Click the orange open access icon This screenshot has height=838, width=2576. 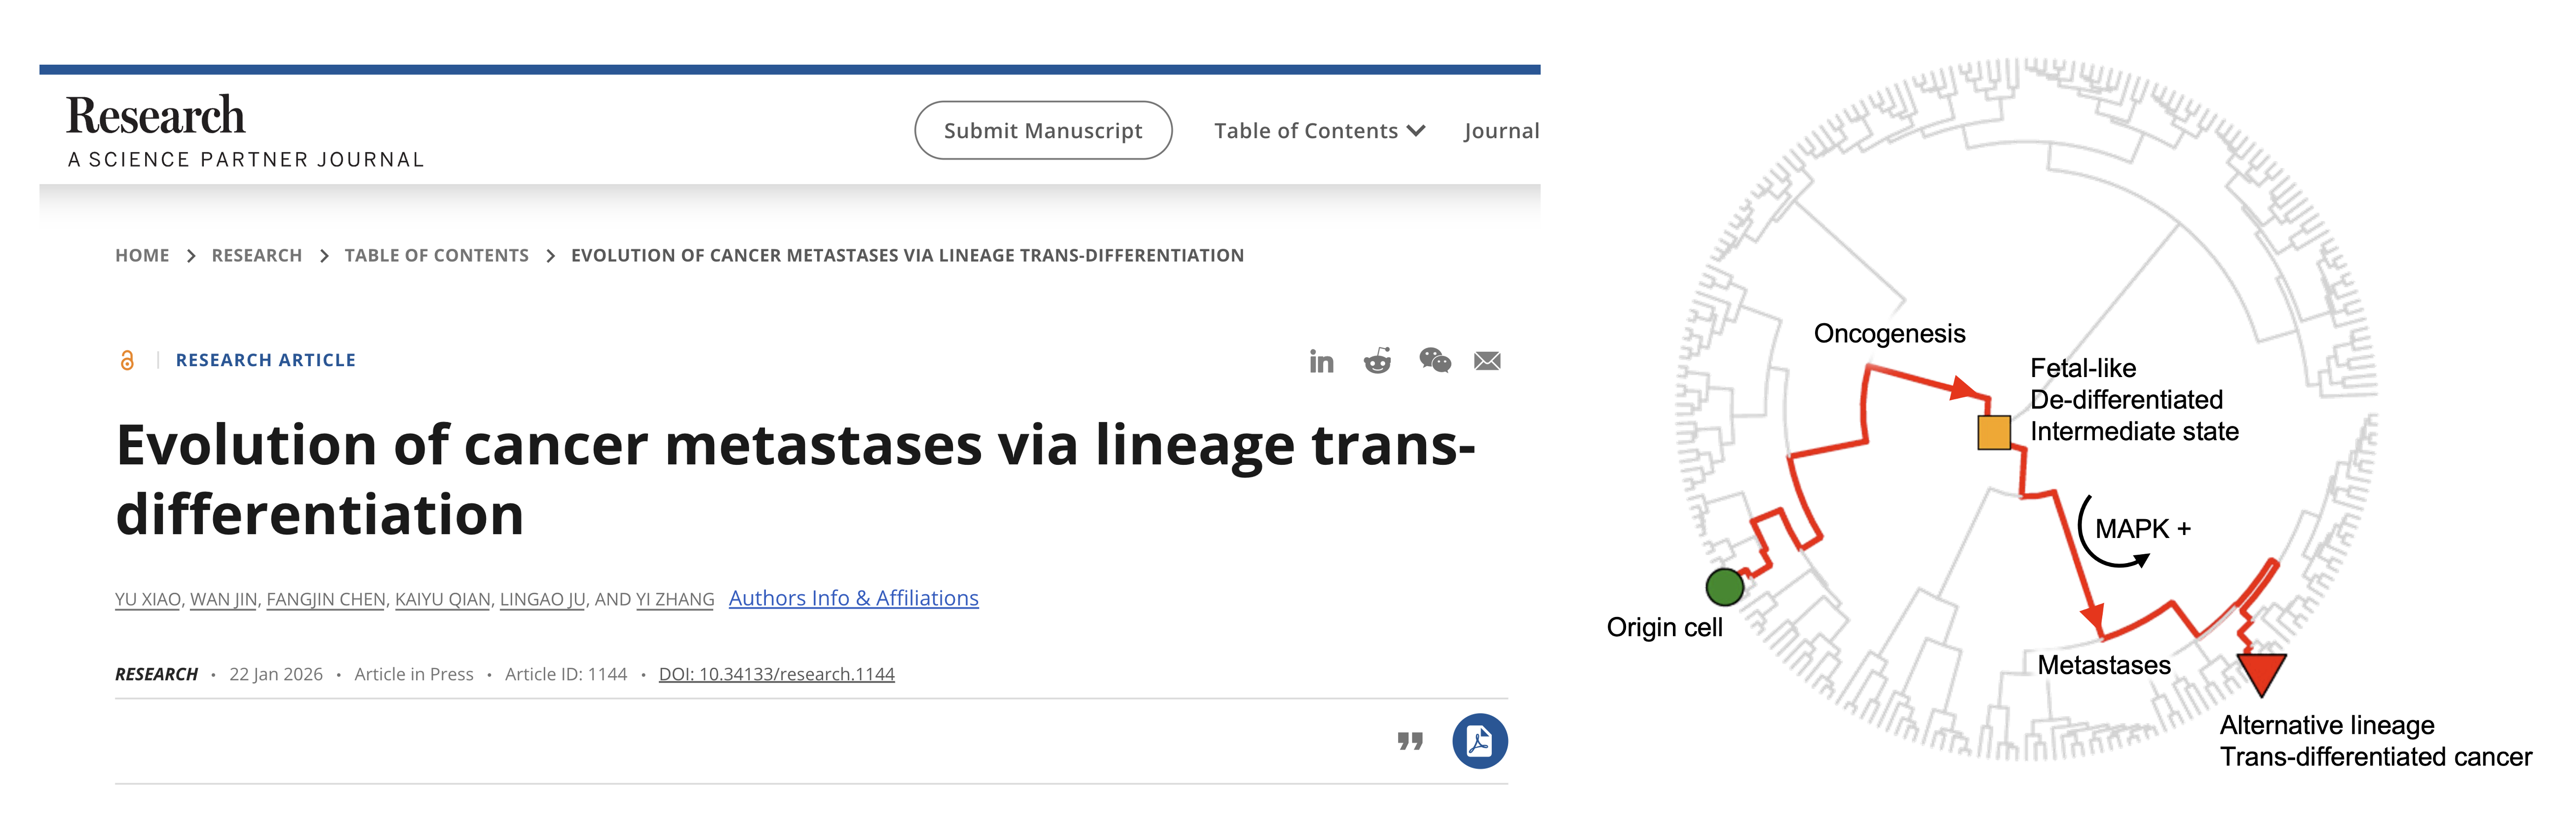(127, 360)
